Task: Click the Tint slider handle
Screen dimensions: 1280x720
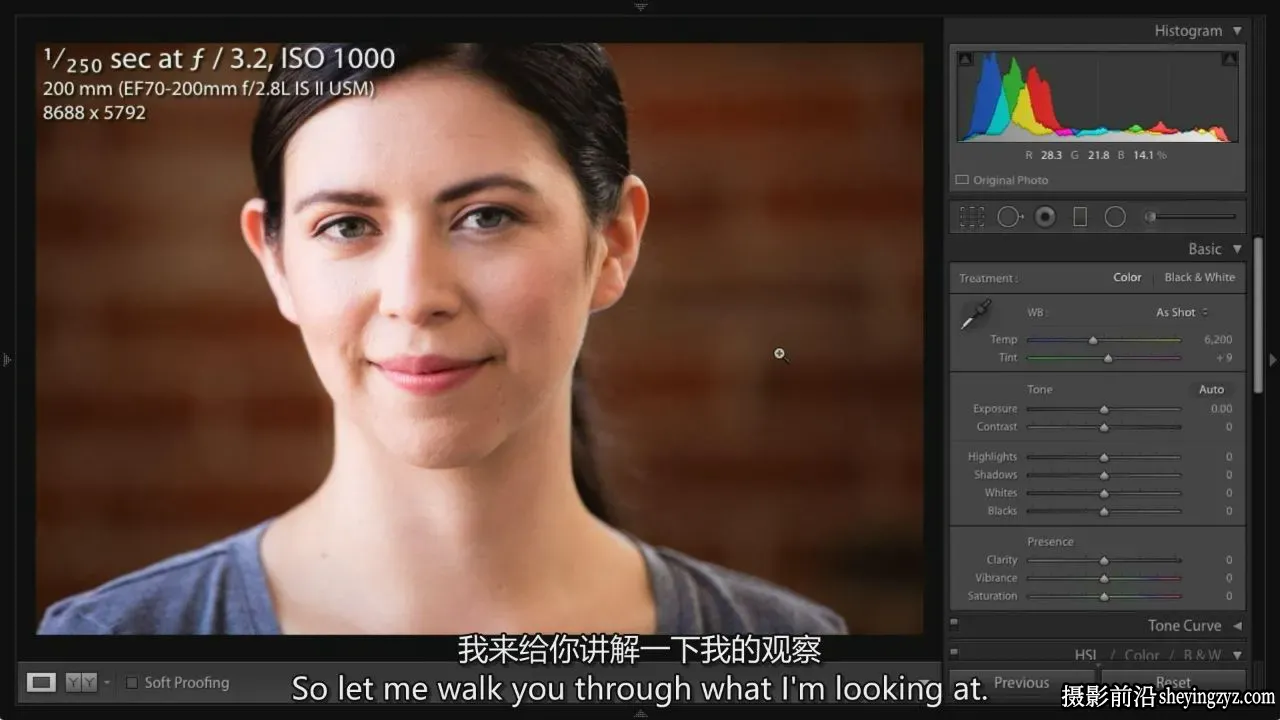Action: [1107, 358]
